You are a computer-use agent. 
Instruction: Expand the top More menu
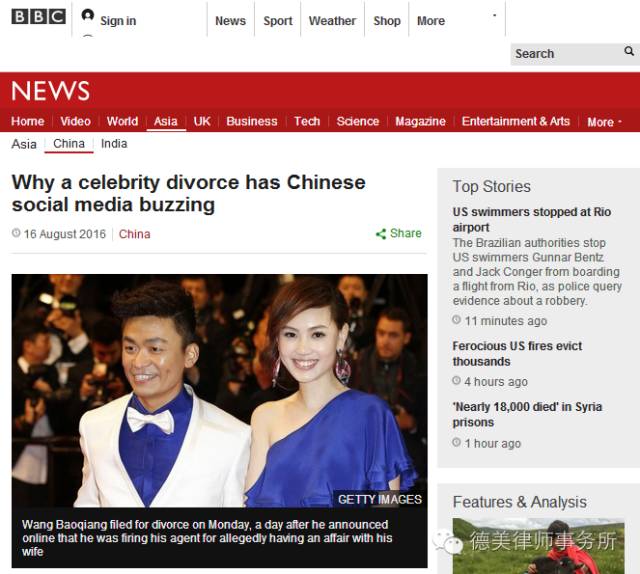tap(431, 21)
